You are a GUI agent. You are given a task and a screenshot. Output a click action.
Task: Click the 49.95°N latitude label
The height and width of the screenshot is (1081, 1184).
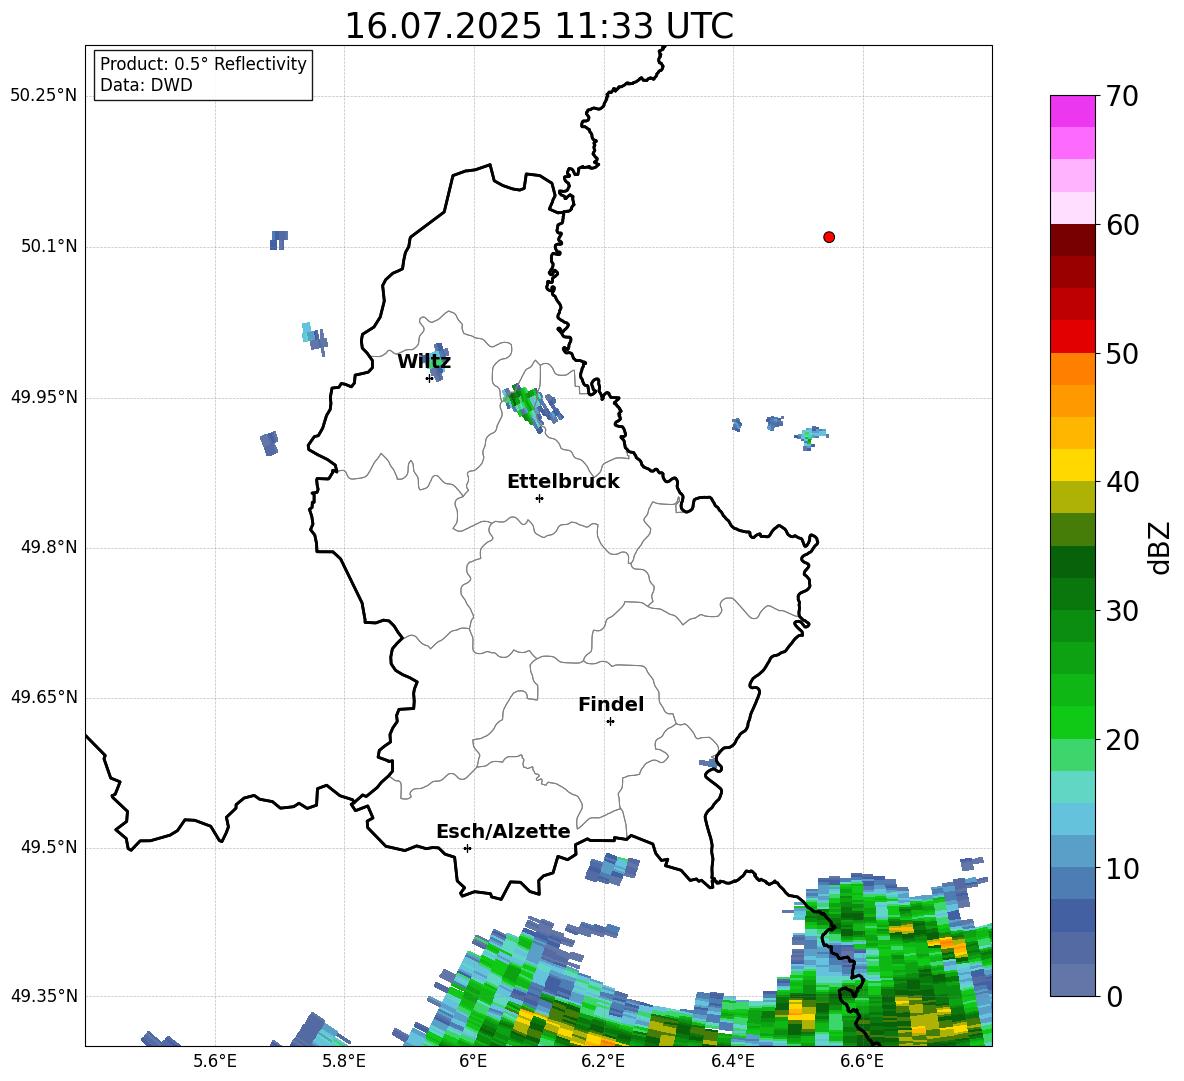pyautogui.click(x=44, y=397)
